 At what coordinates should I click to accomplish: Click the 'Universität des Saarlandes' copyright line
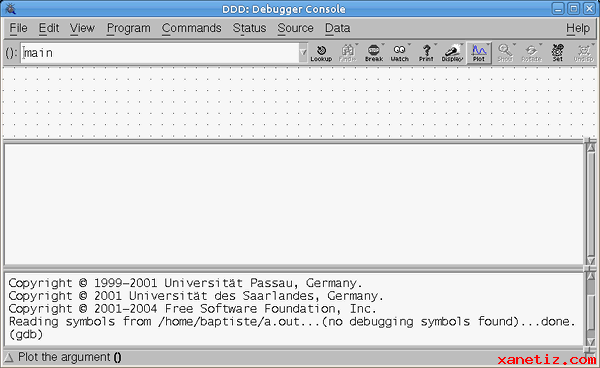[x=196, y=296]
